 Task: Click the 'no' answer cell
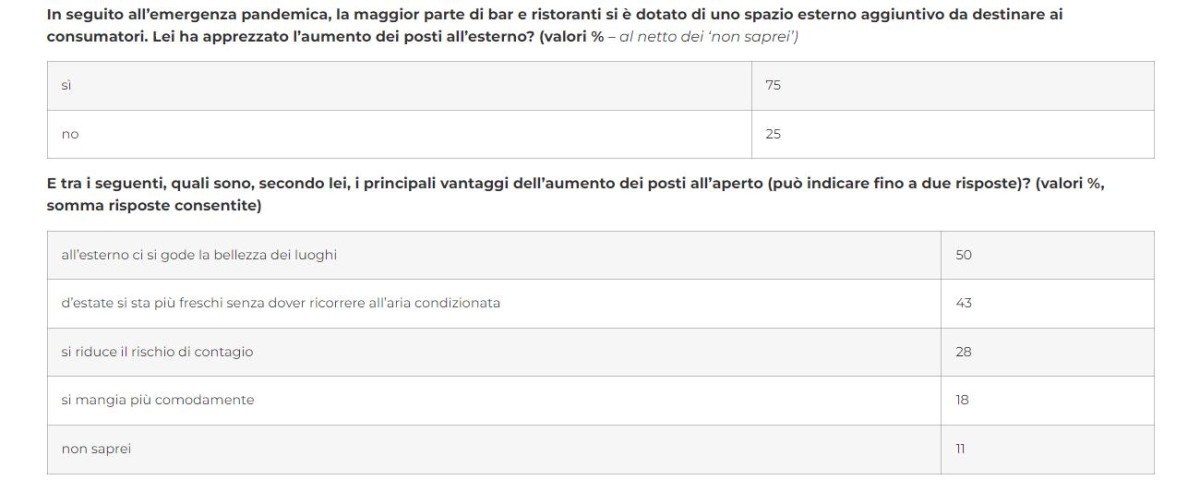70,134
